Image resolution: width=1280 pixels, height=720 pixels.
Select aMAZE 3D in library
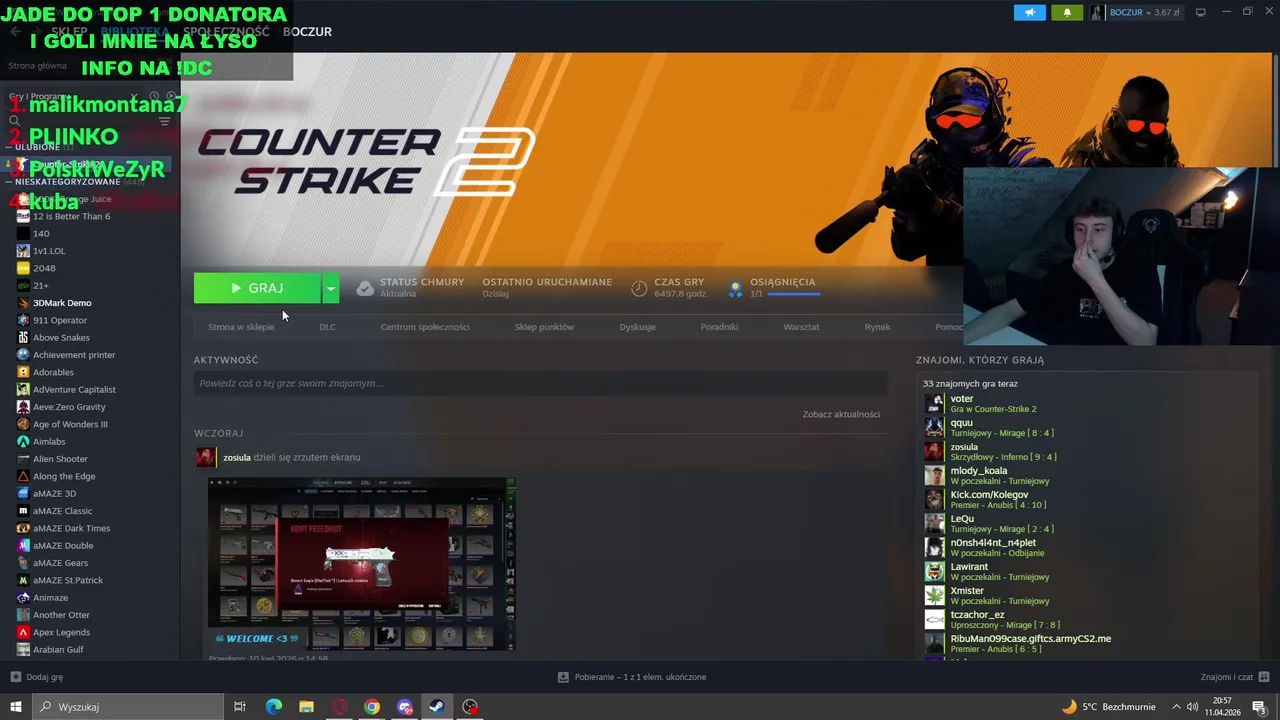[x=54, y=494]
